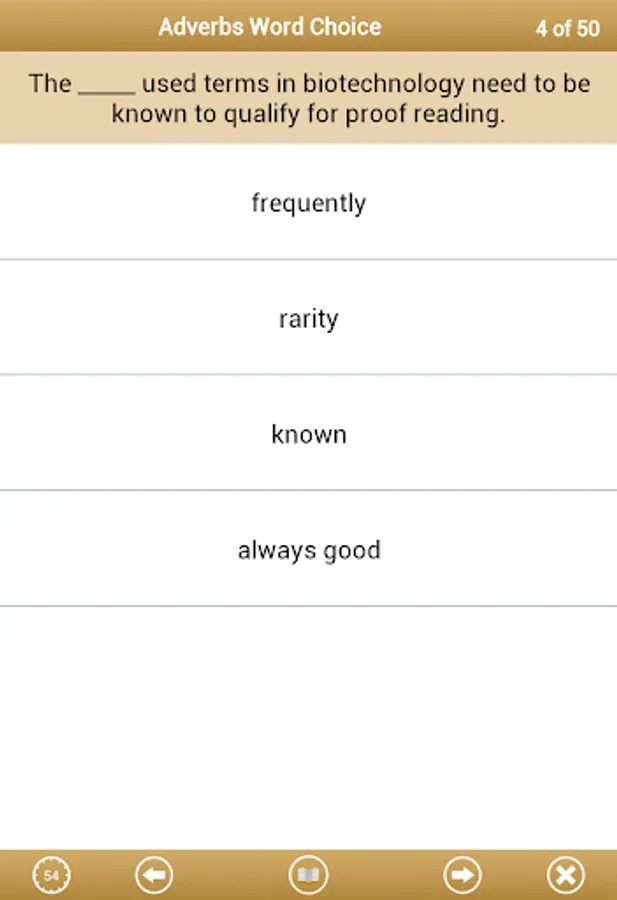Pick "known" as the answer
Viewport: 617px width, 900px height.
[x=308, y=434]
